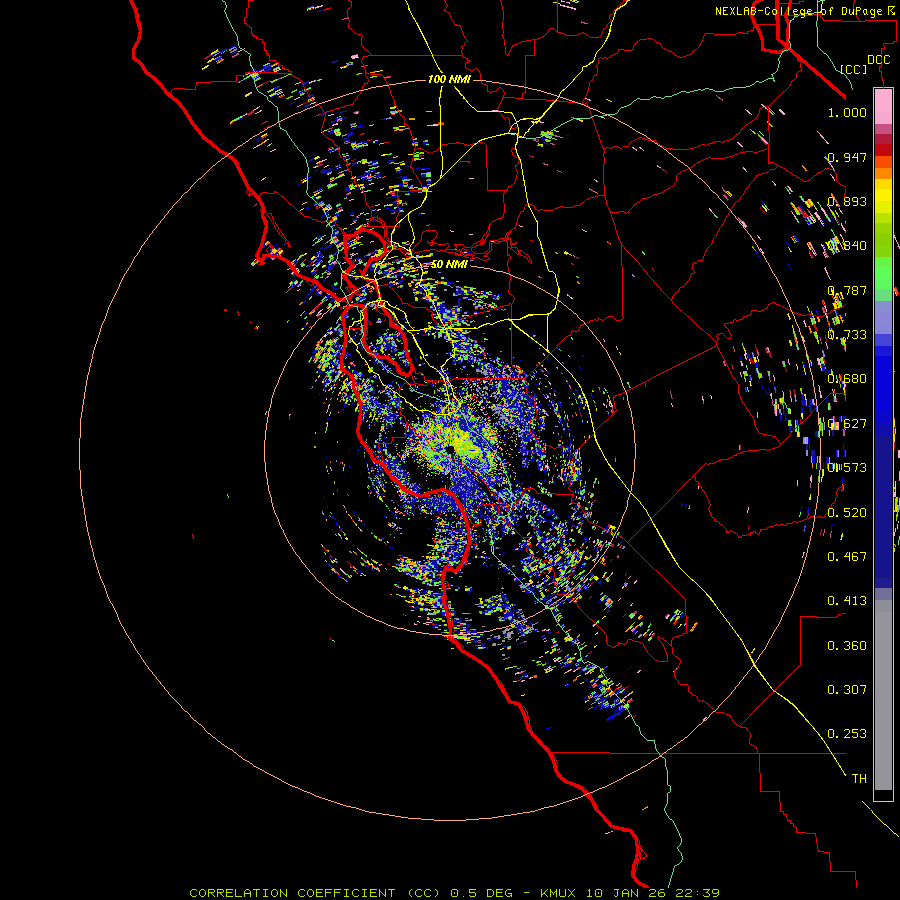Click the black radar site dot at center
Viewport: 900px width, 900px height.
(x=451, y=449)
